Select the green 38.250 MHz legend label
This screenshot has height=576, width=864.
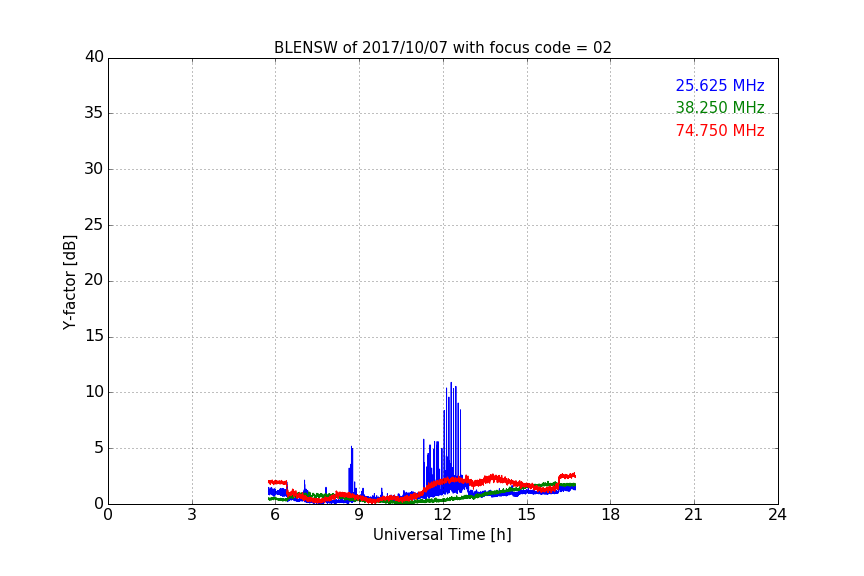click(720, 107)
